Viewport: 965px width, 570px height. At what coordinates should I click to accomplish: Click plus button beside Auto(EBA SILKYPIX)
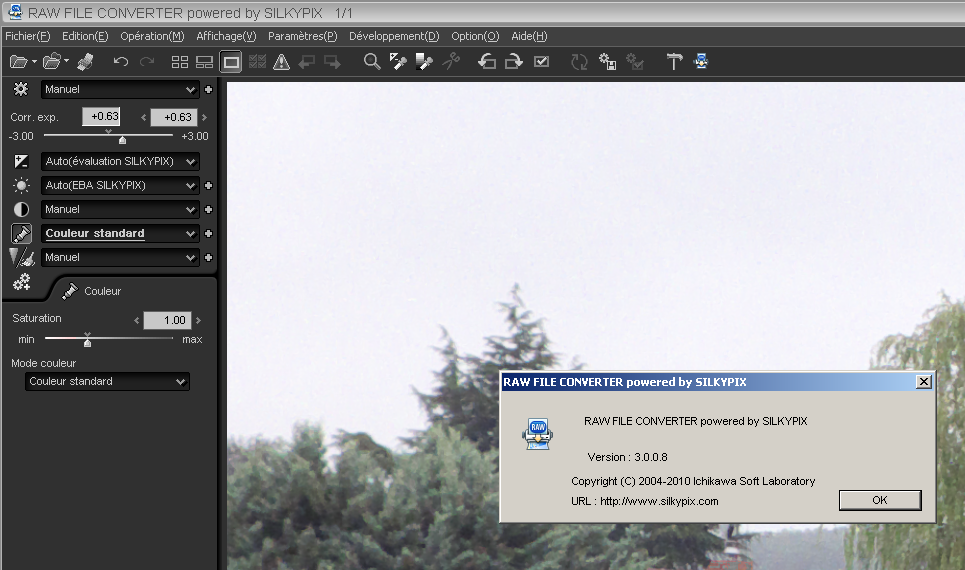pyautogui.click(x=209, y=185)
